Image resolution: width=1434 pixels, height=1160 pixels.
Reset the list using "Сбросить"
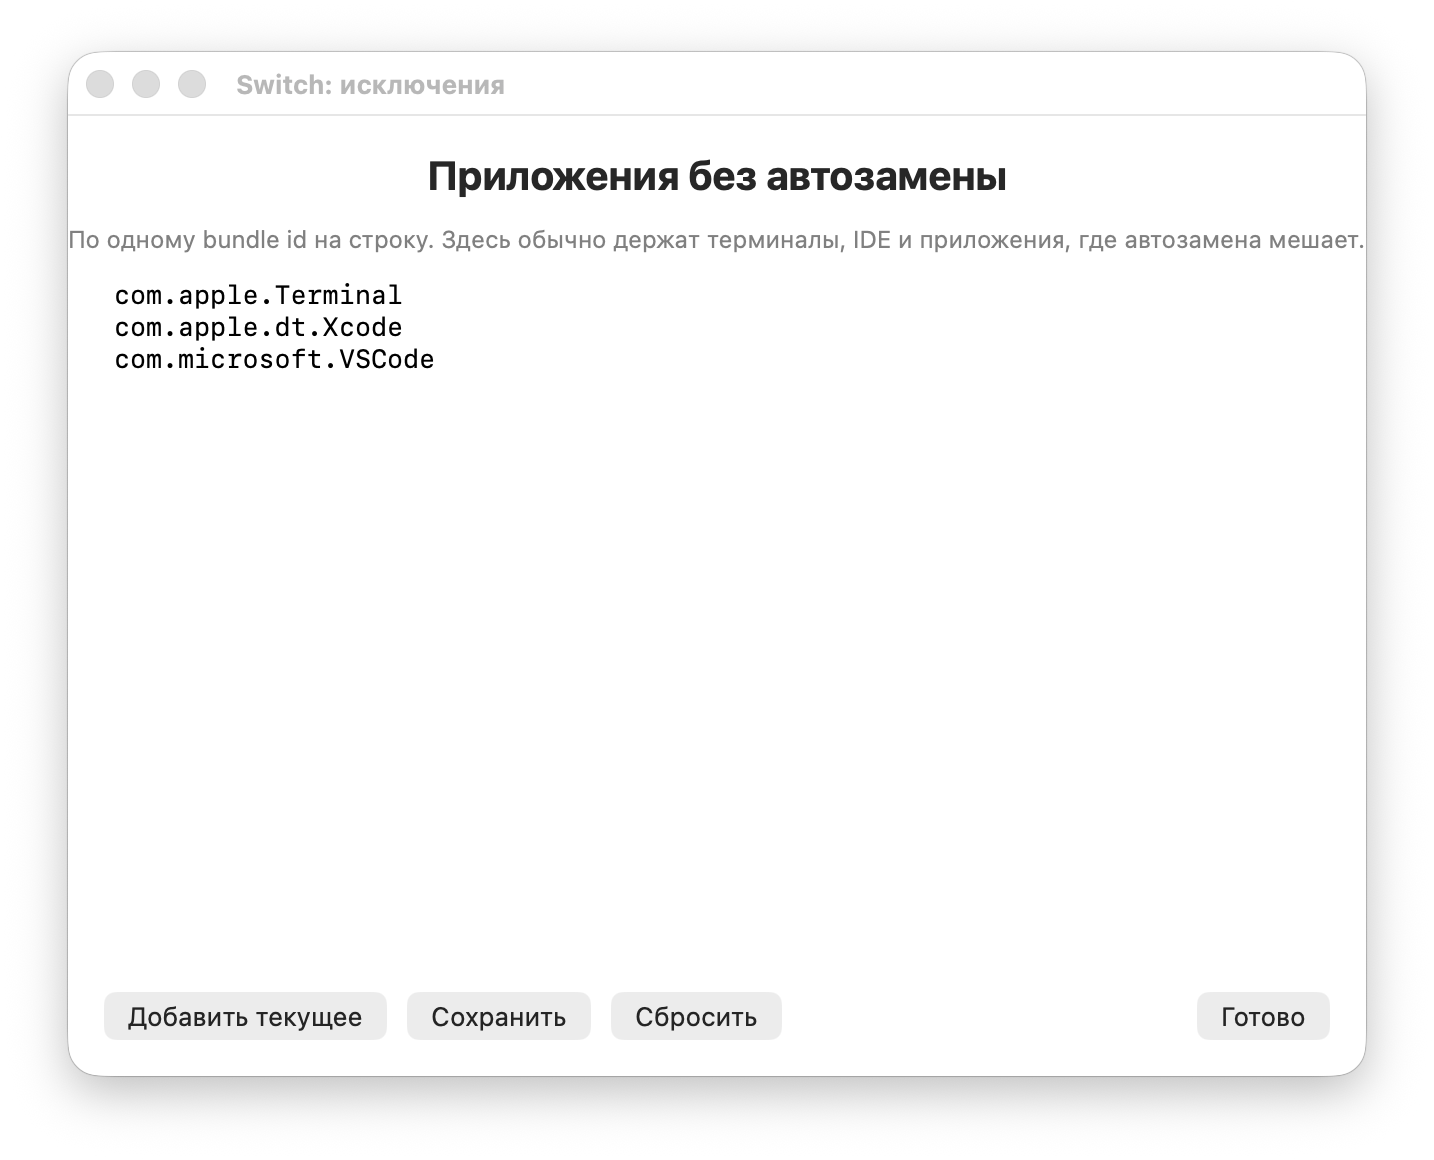(696, 1016)
